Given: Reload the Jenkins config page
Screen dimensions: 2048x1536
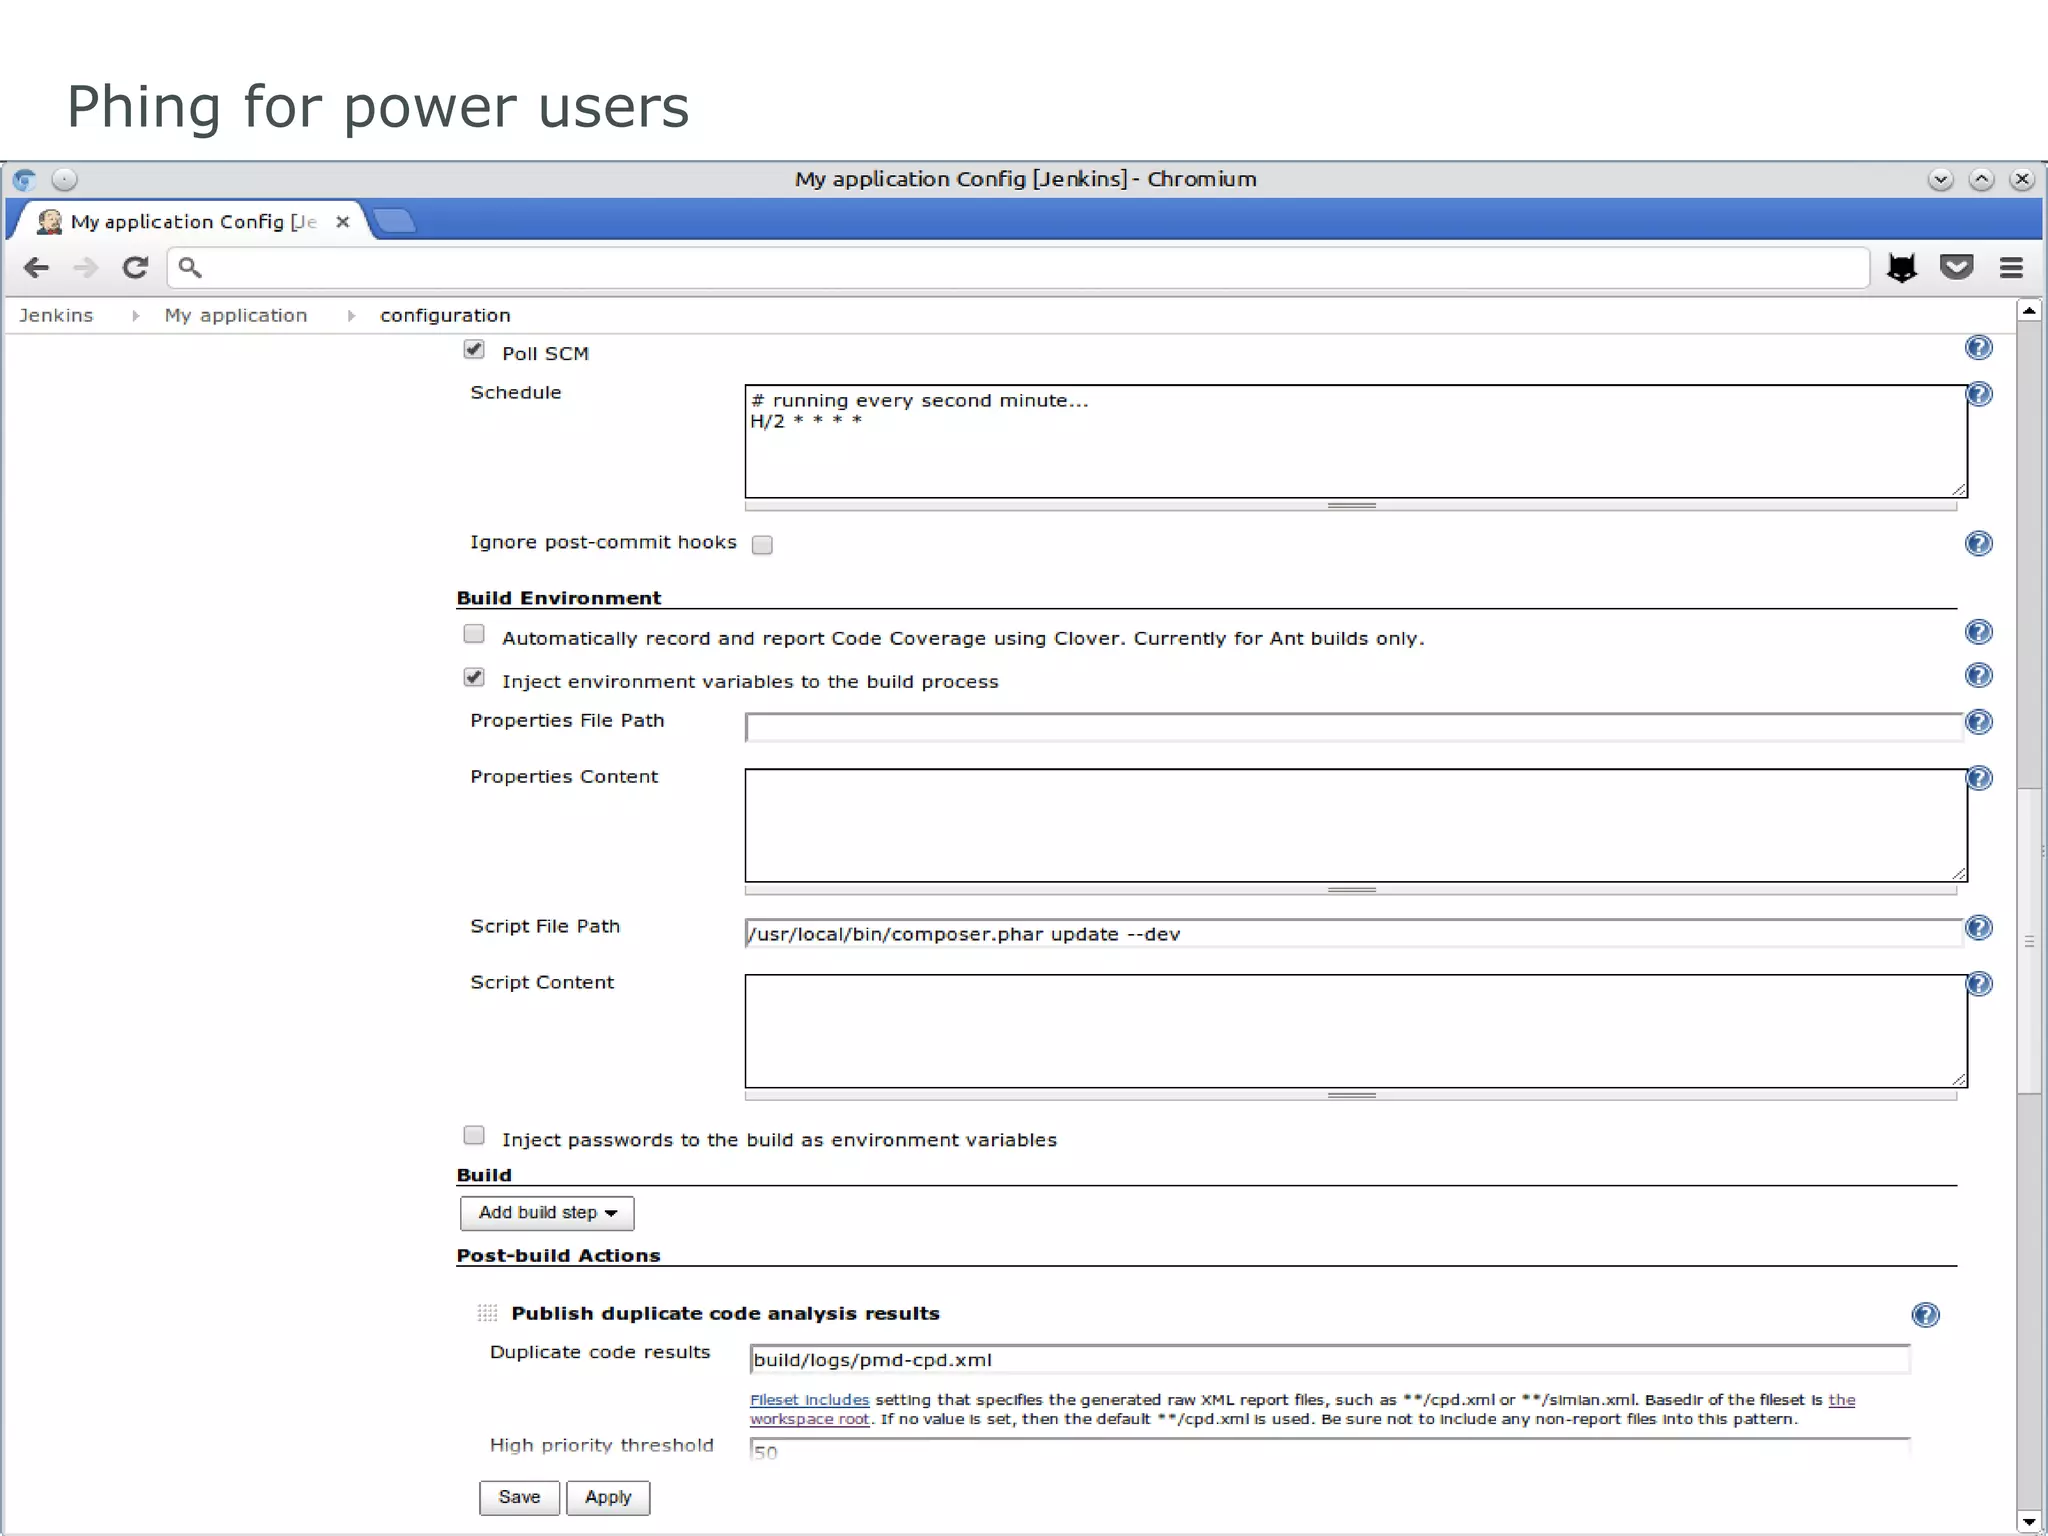Looking at the screenshot, I should [135, 267].
